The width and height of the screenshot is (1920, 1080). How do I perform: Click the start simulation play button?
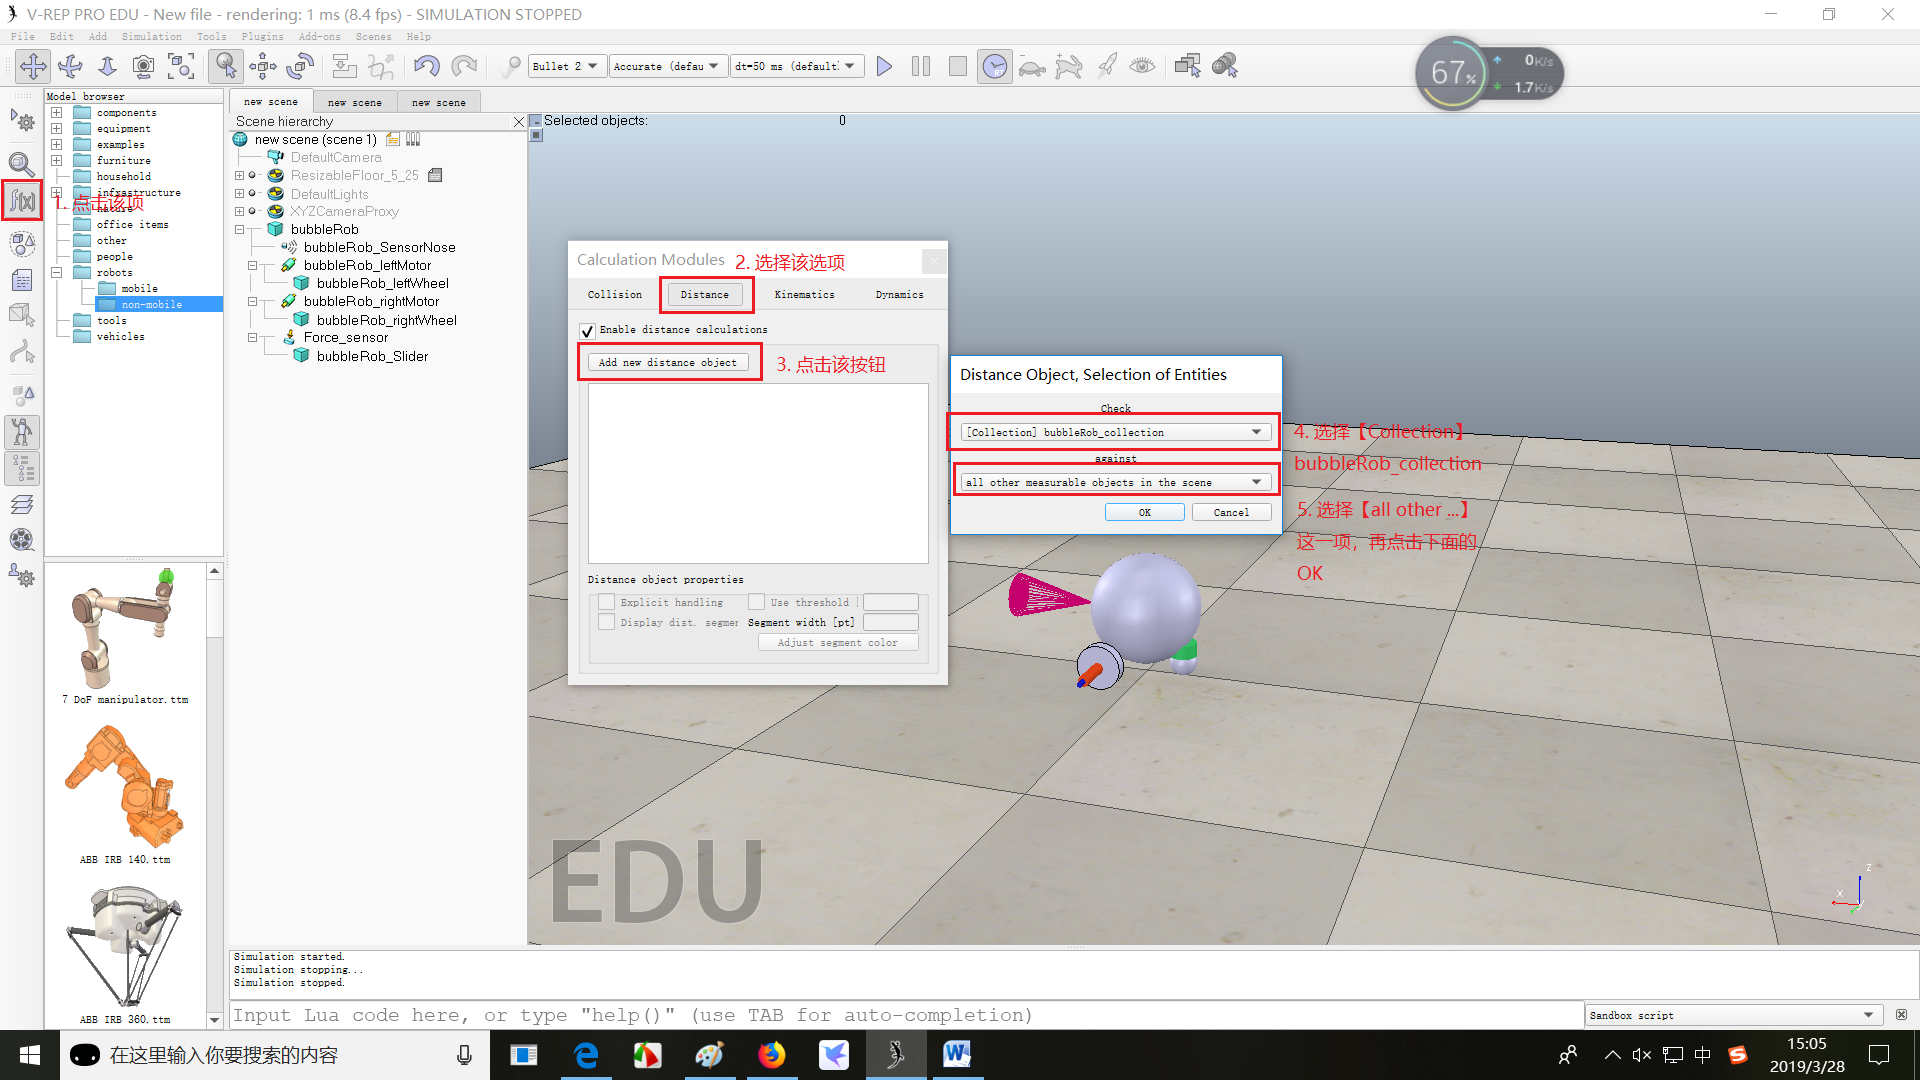pyautogui.click(x=884, y=66)
